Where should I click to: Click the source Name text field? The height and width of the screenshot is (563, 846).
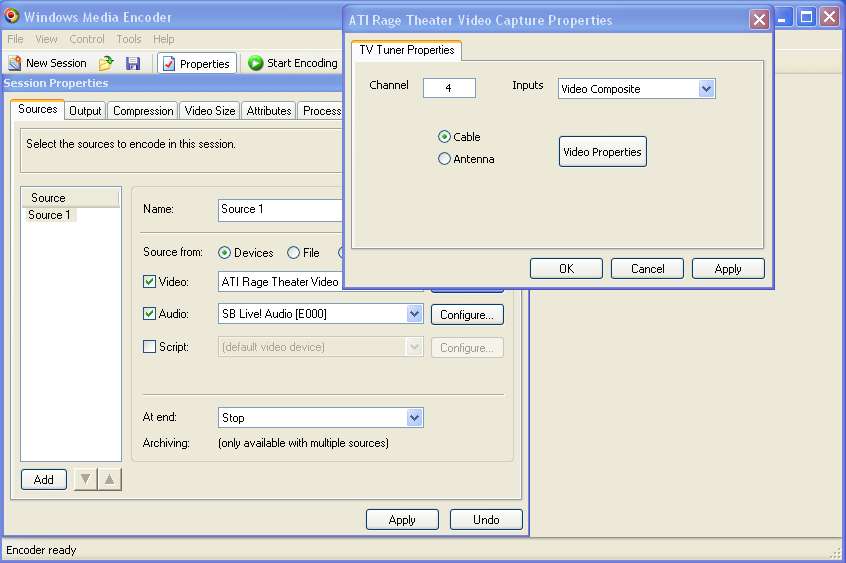click(281, 209)
